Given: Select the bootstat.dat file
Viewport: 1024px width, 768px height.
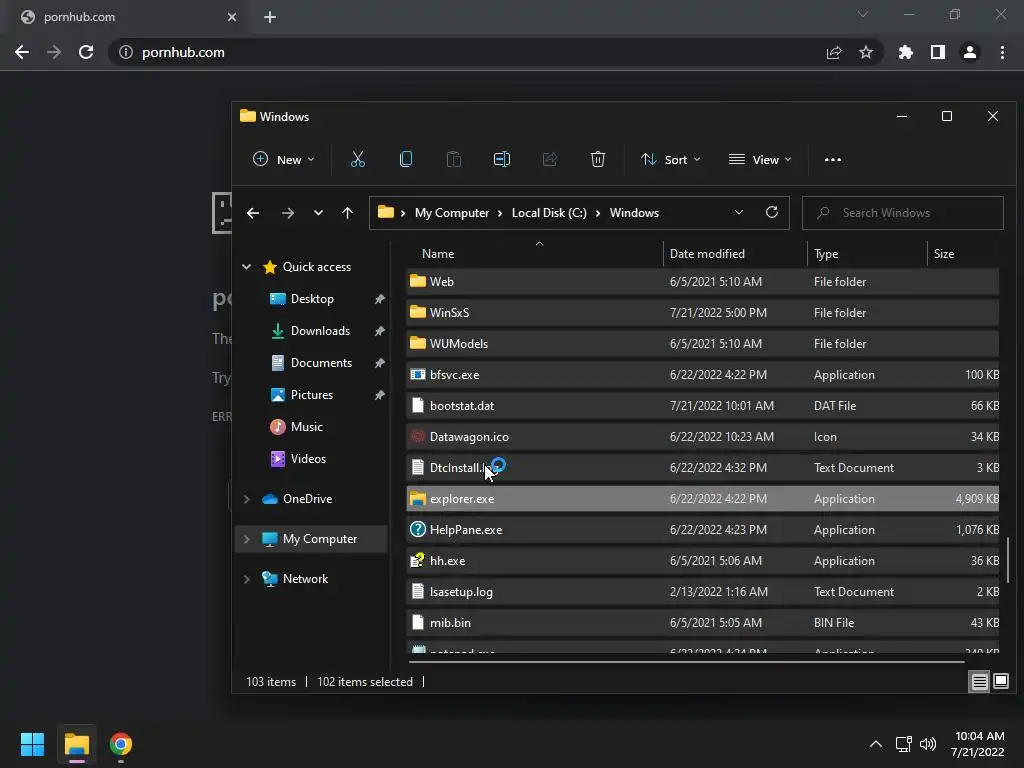Looking at the screenshot, I should tap(703, 406).
